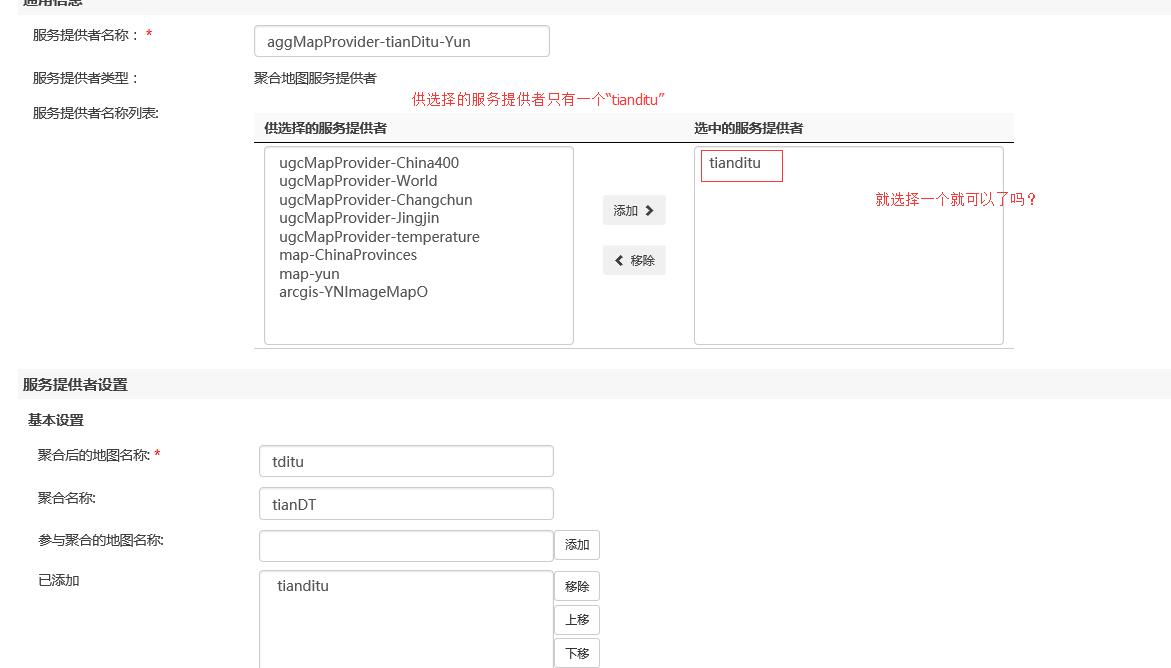Select map-yun provider entry
1171x668 pixels.
click(x=309, y=273)
